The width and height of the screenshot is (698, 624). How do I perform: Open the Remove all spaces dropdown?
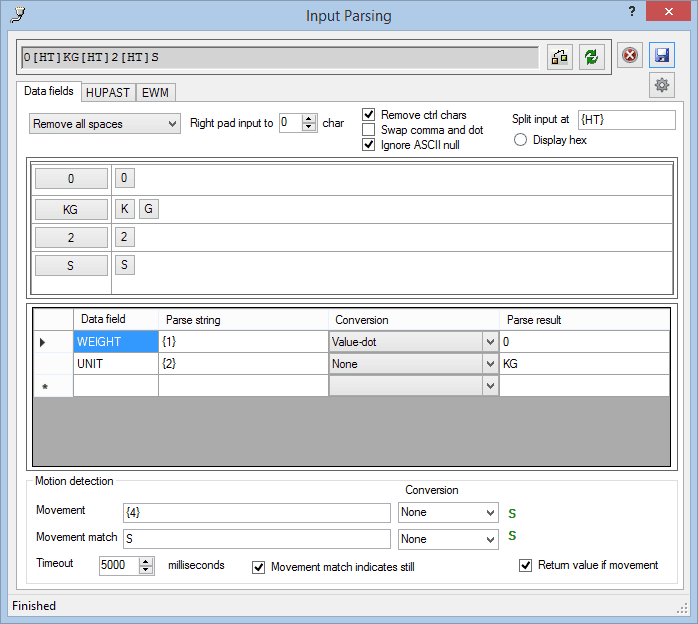(x=105, y=124)
